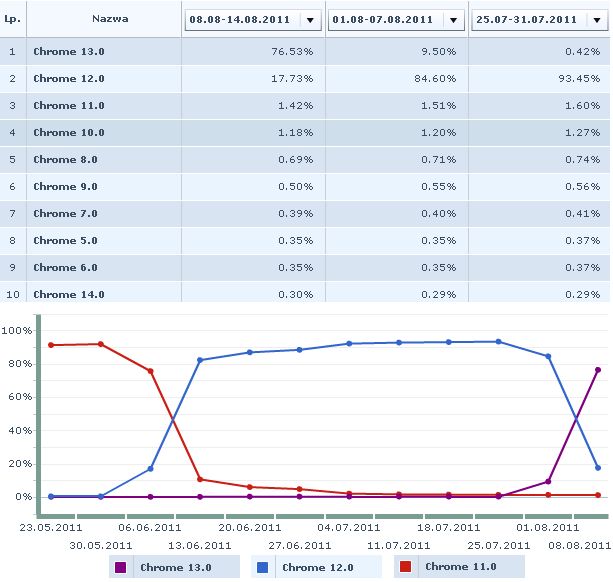
Task: Click the 0.30% cell value
Action: (296, 294)
